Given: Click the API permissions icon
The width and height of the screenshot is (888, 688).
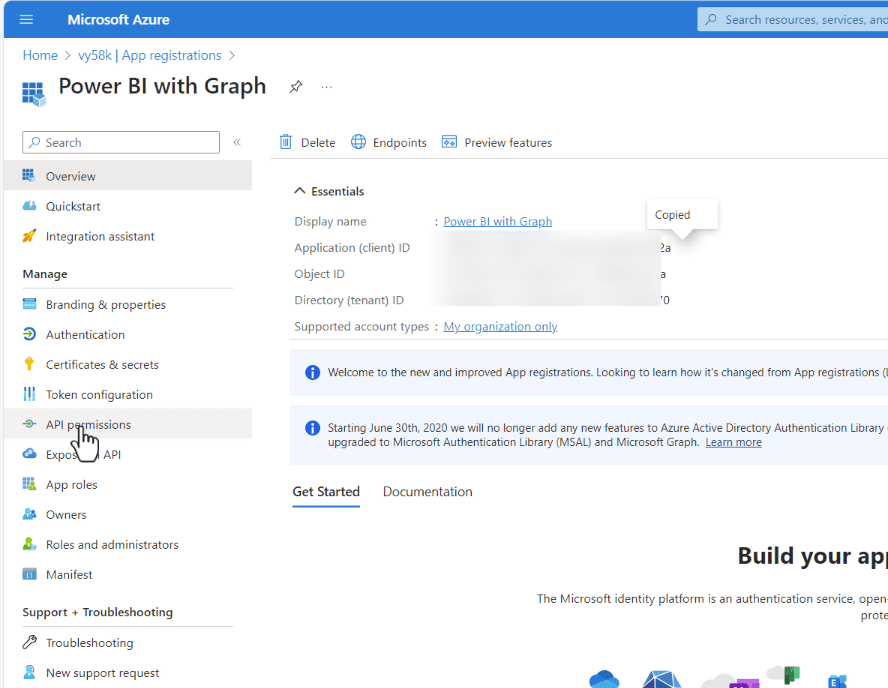Looking at the screenshot, I should [x=29, y=424].
